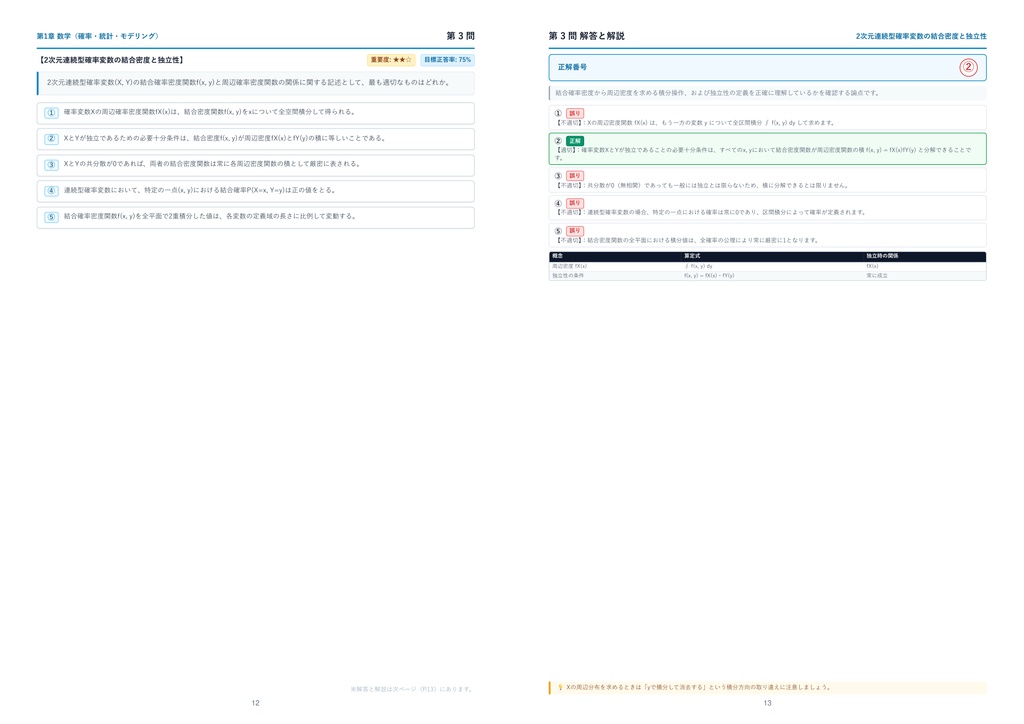Click the explanation starting 【不適切】：Xの周辺密度関数

point(695,123)
